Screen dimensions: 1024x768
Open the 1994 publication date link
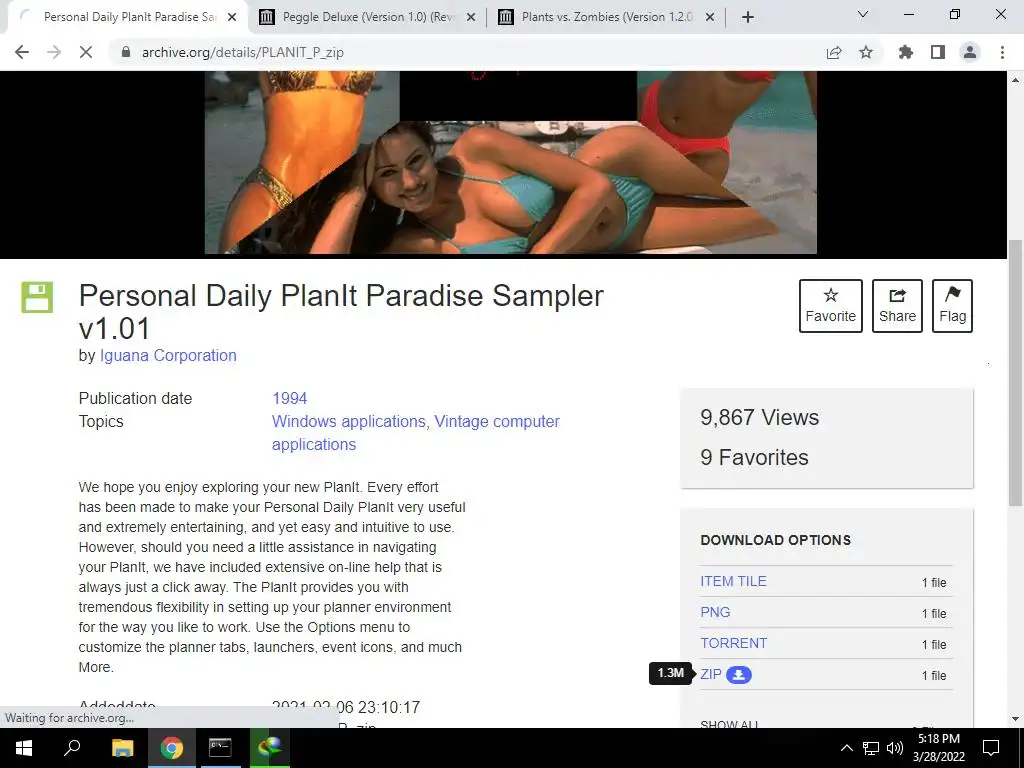tap(289, 398)
